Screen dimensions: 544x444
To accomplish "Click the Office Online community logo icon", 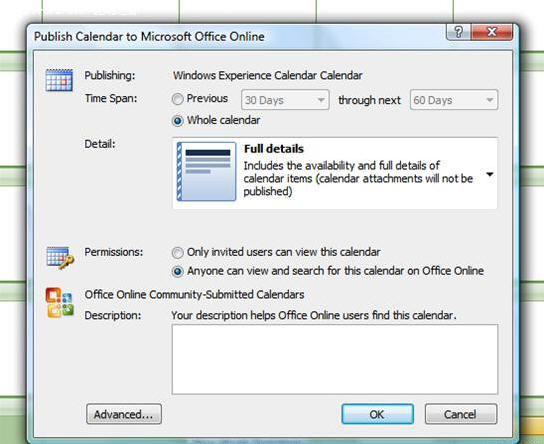I will (59, 302).
